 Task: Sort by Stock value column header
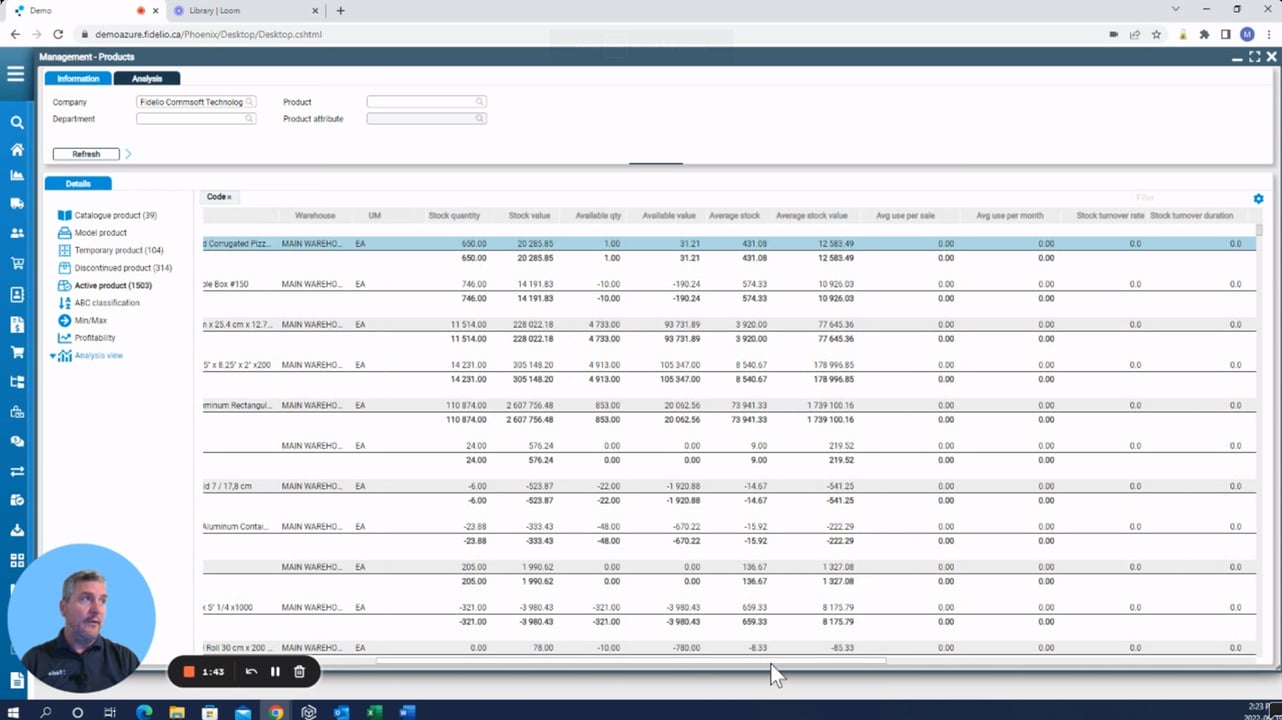tap(529, 216)
